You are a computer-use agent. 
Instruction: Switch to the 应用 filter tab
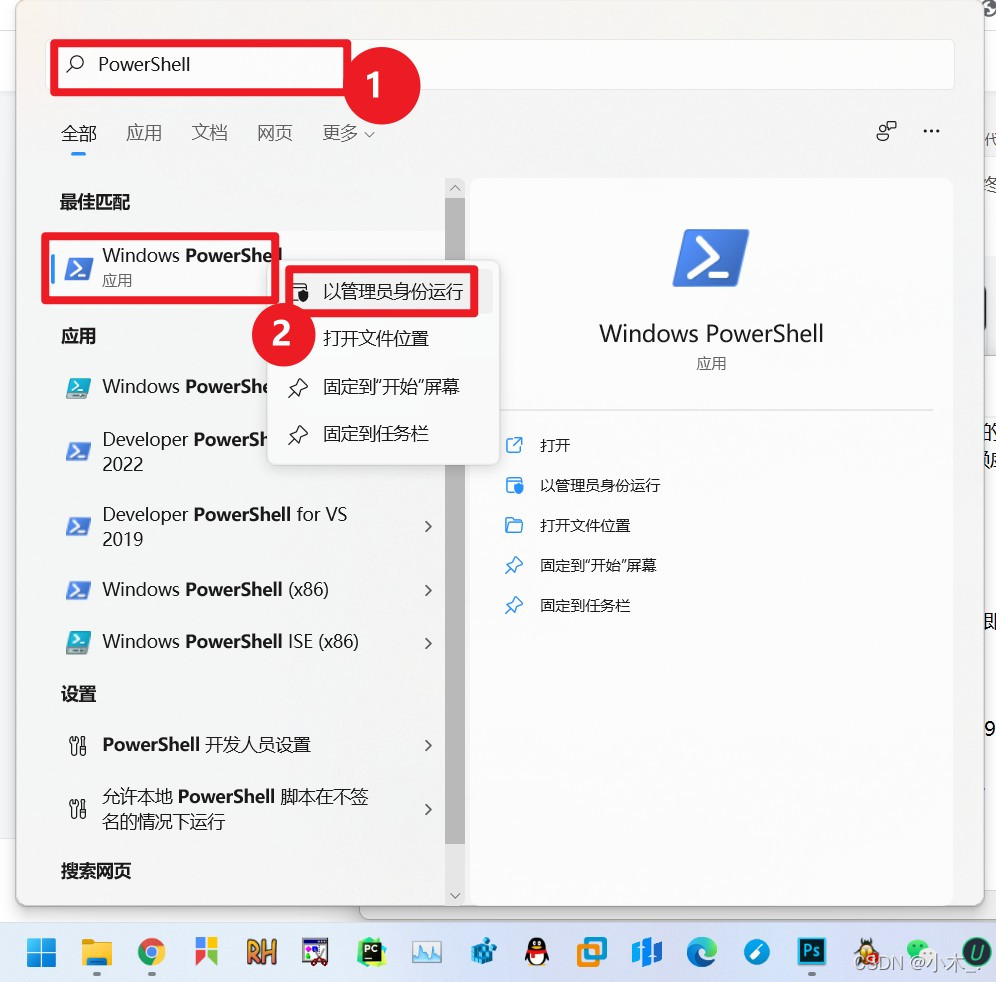tap(144, 133)
